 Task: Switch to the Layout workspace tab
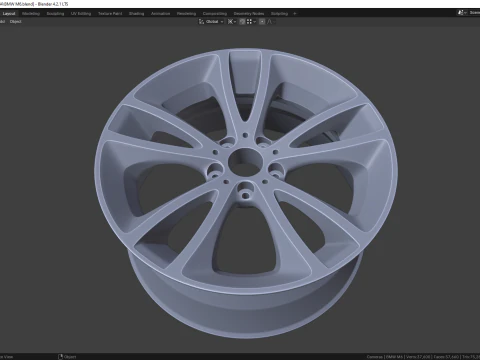pyautogui.click(x=9, y=14)
